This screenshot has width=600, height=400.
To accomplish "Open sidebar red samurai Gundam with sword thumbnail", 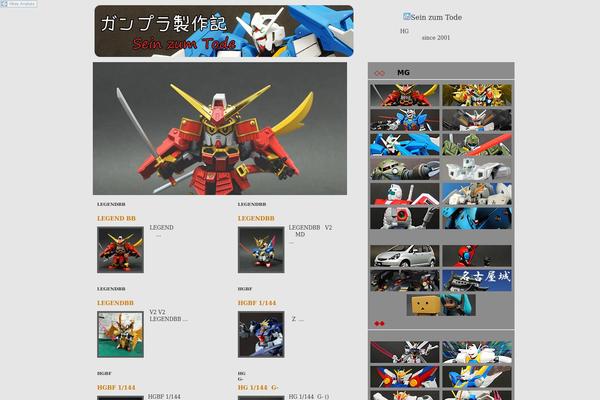I will [405, 95].
